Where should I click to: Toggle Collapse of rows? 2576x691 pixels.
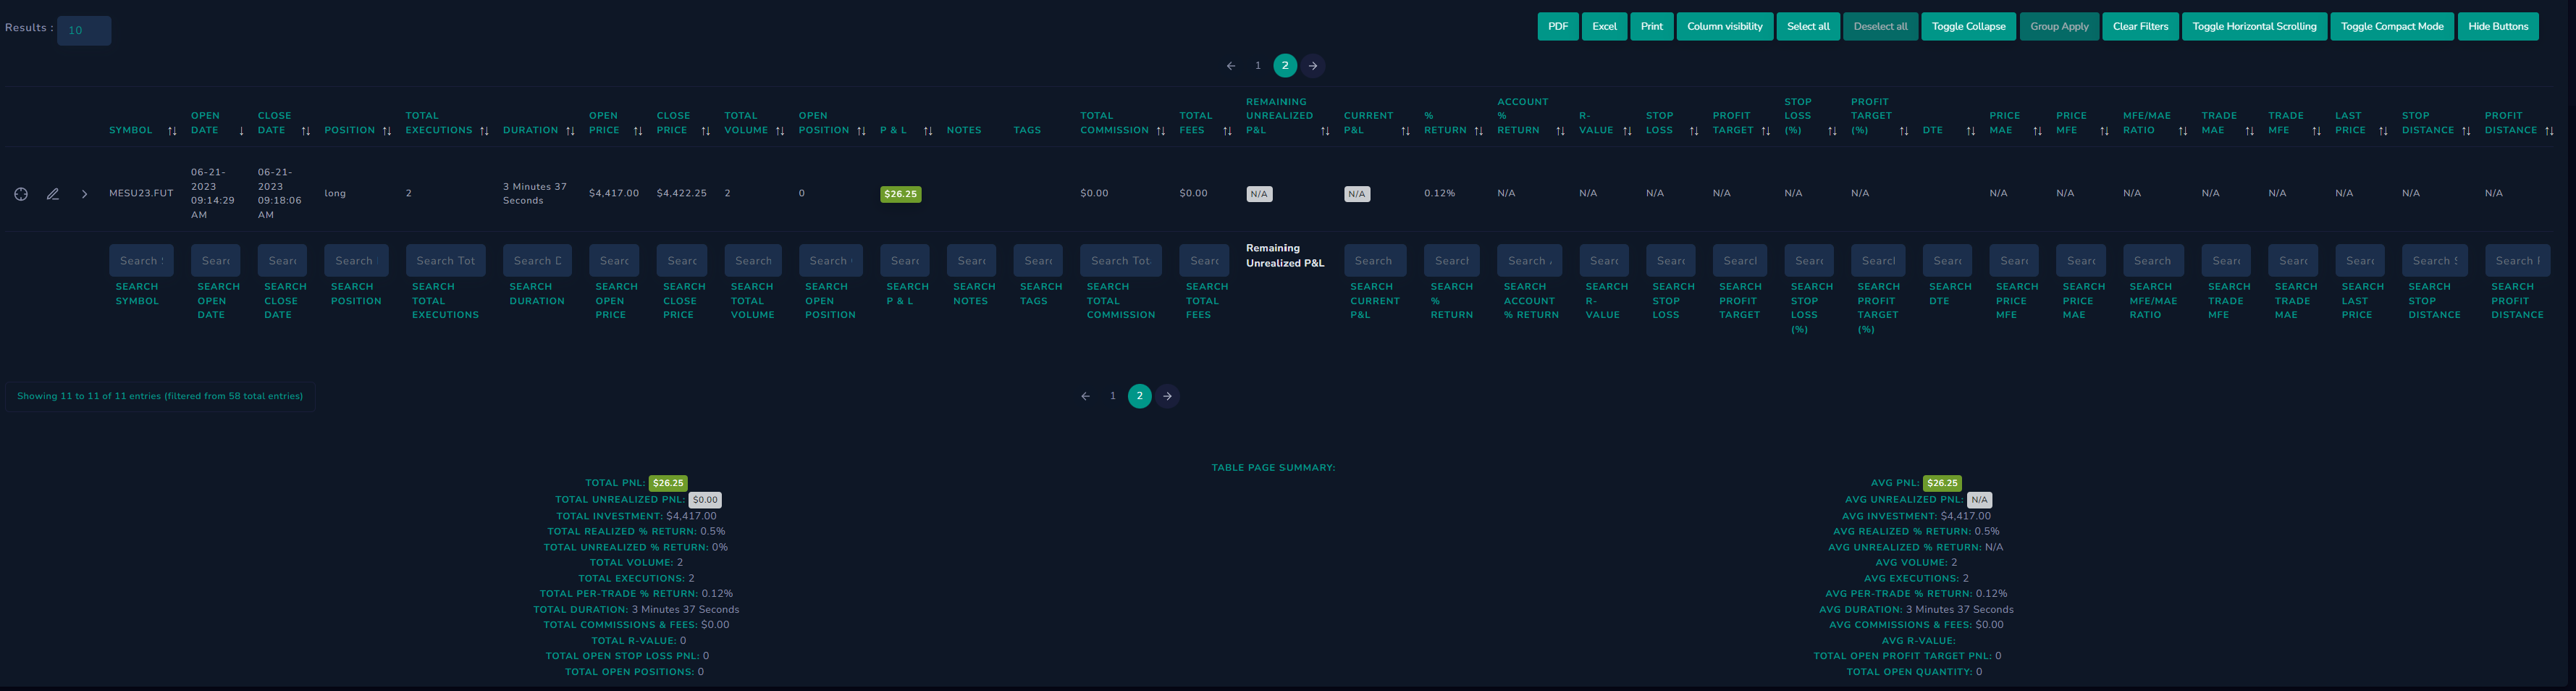click(x=1968, y=27)
